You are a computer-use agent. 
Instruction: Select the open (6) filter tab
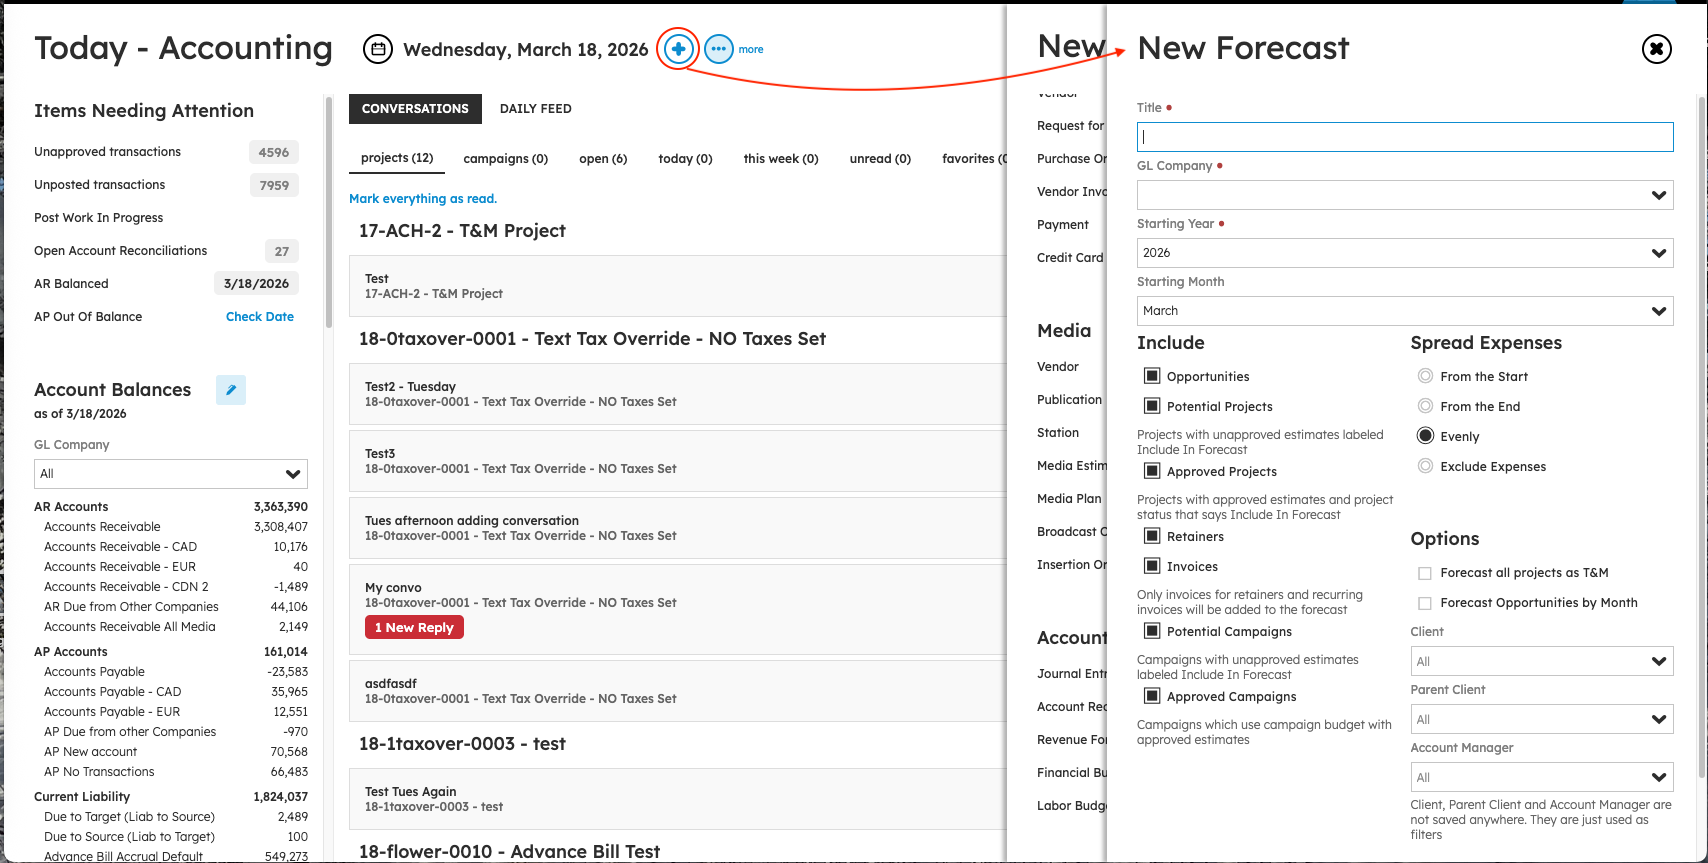coord(603,159)
